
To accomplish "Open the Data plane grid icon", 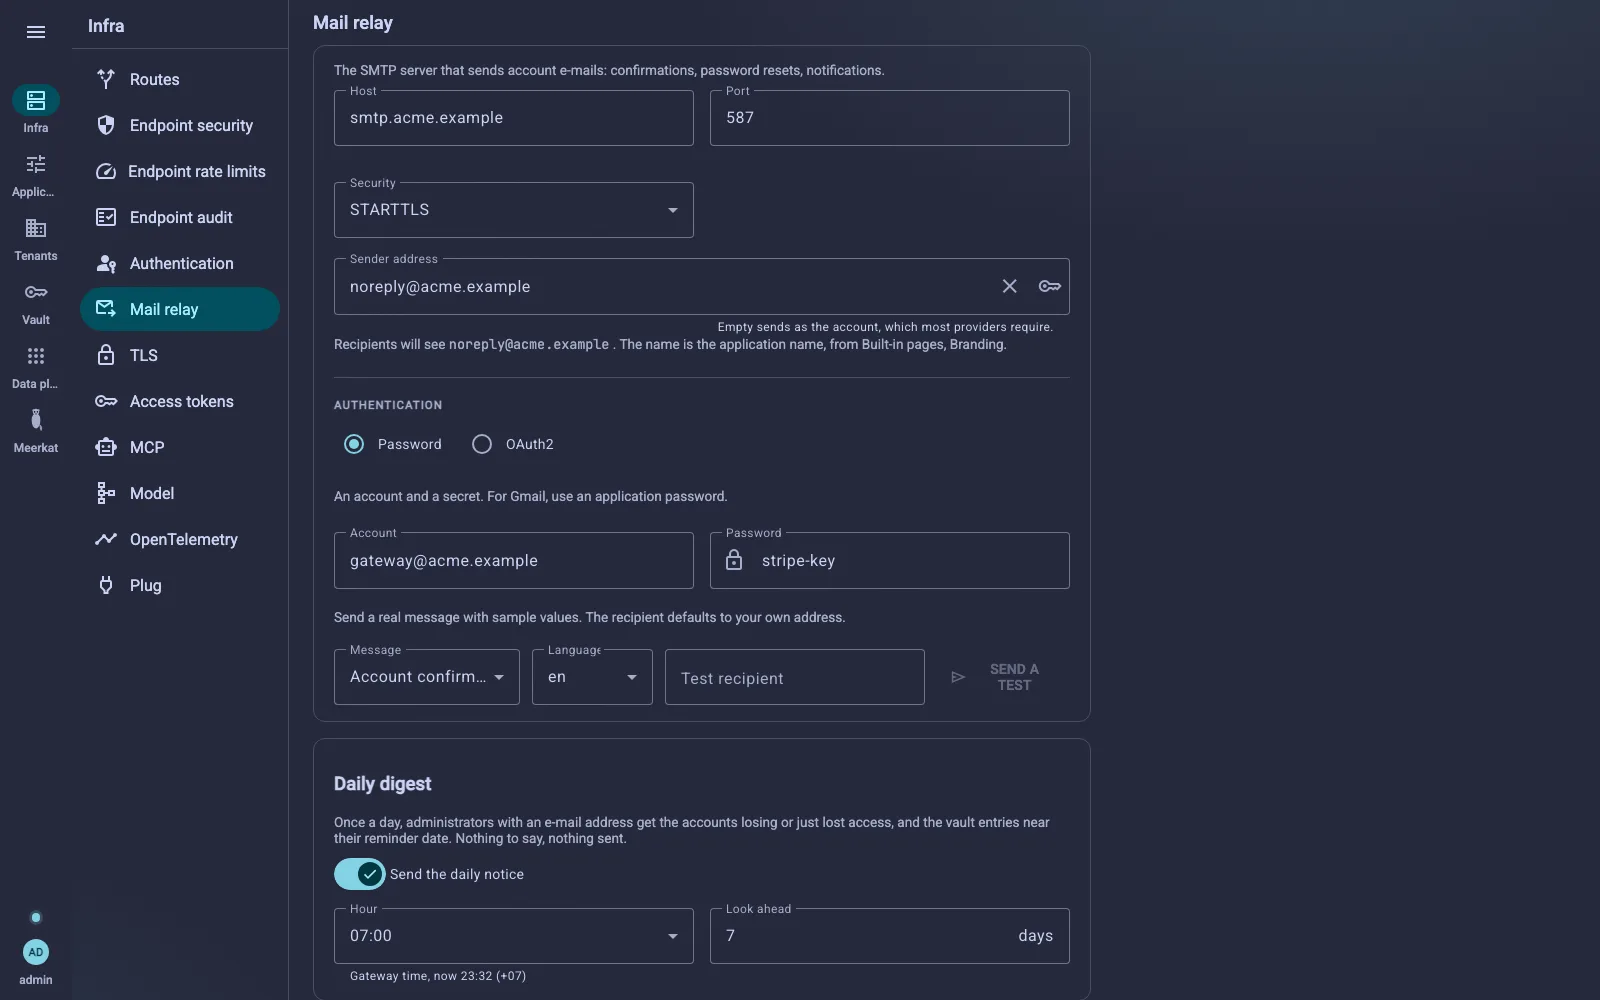I will click(36, 356).
